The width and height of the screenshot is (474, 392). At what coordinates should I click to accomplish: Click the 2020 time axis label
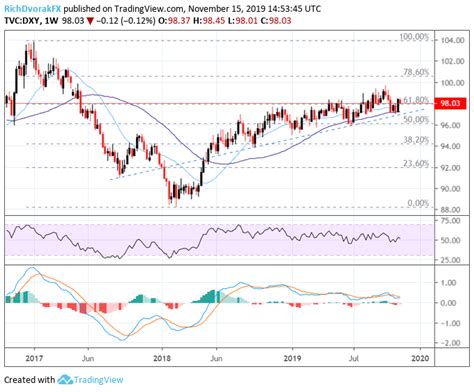420,358
